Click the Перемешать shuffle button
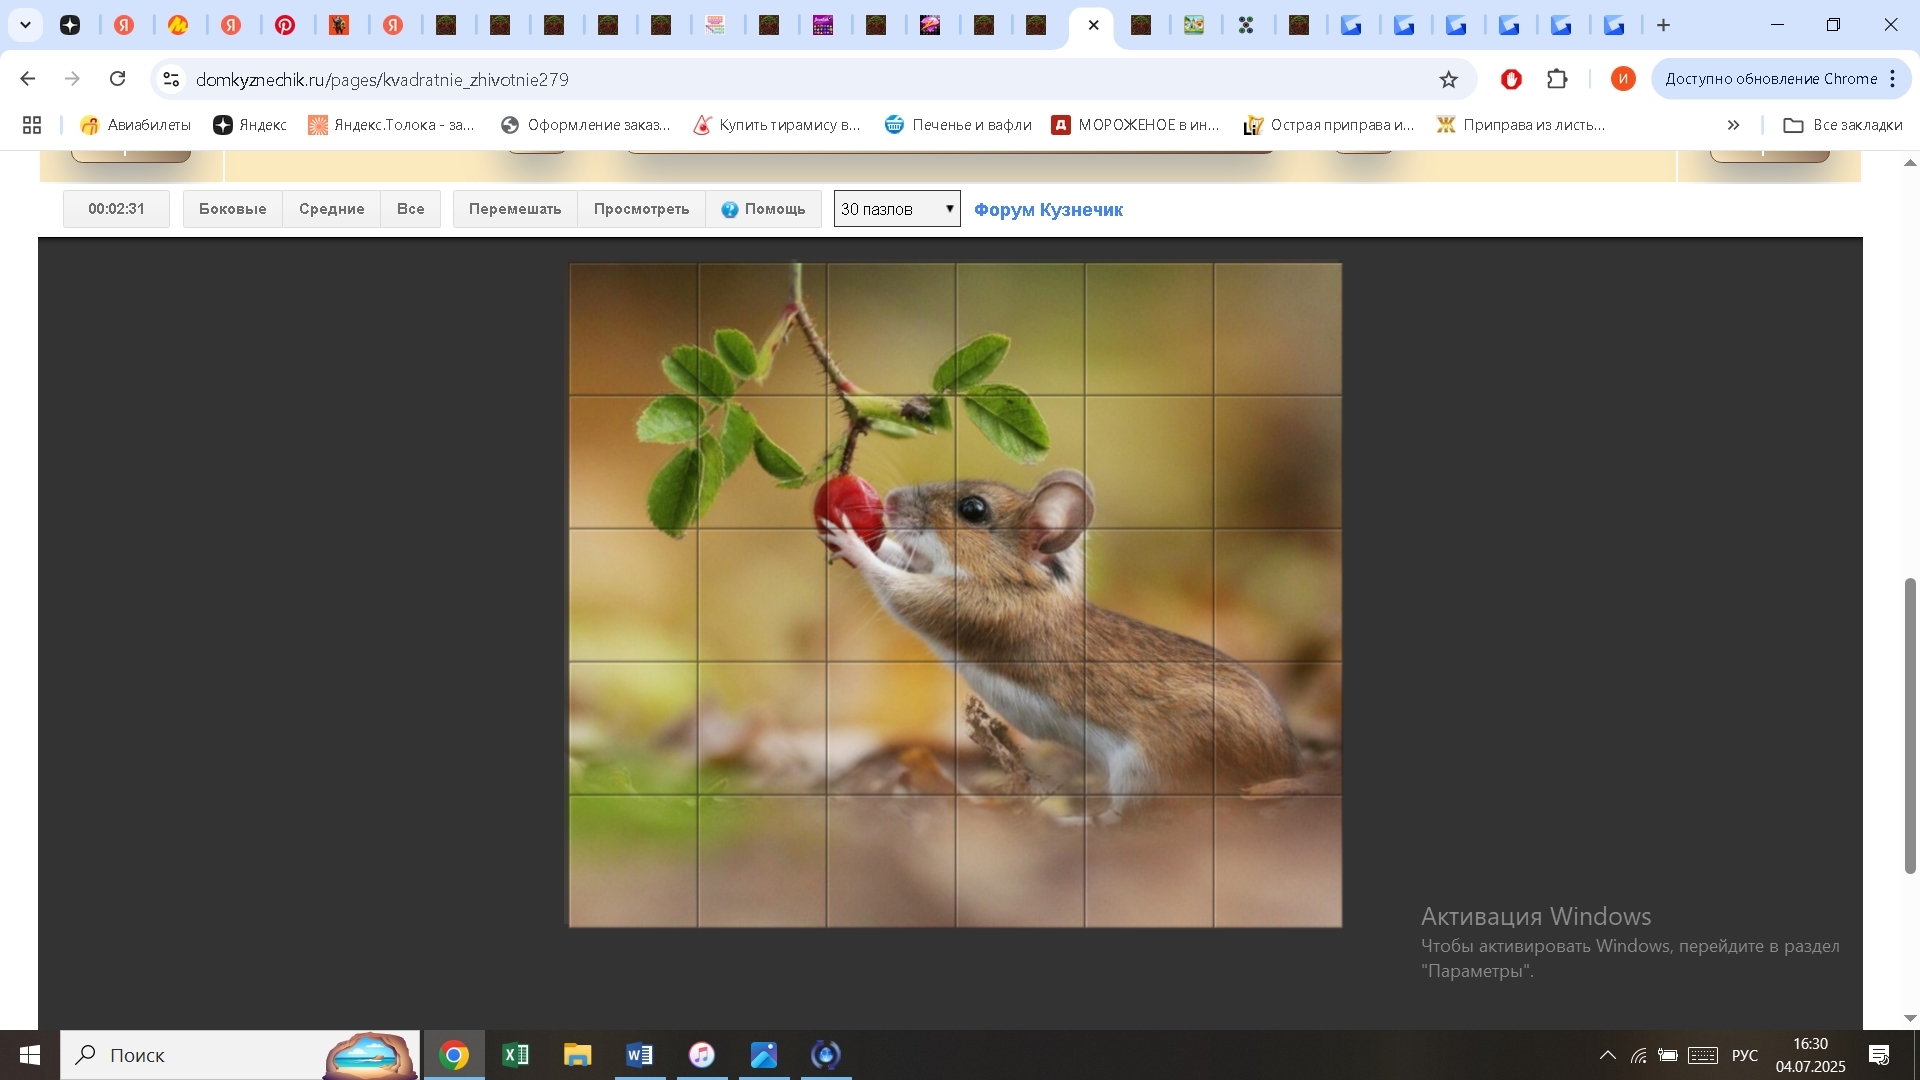The image size is (1920, 1080). pos(515,209)
